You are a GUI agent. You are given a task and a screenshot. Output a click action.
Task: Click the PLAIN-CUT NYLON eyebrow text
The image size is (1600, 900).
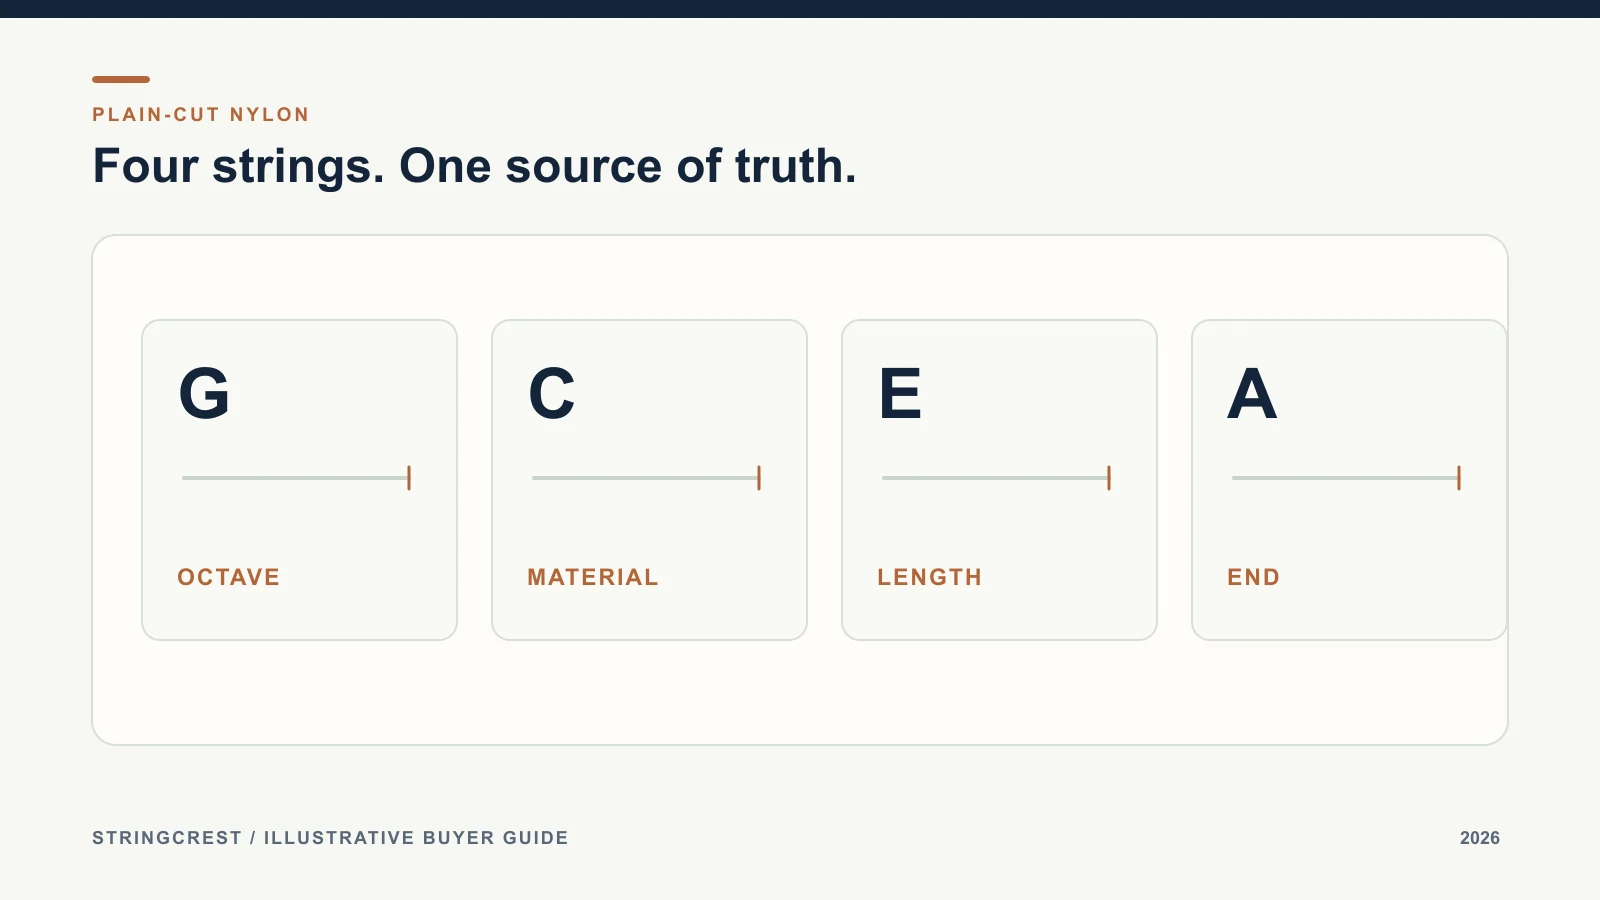coord(201,114)
